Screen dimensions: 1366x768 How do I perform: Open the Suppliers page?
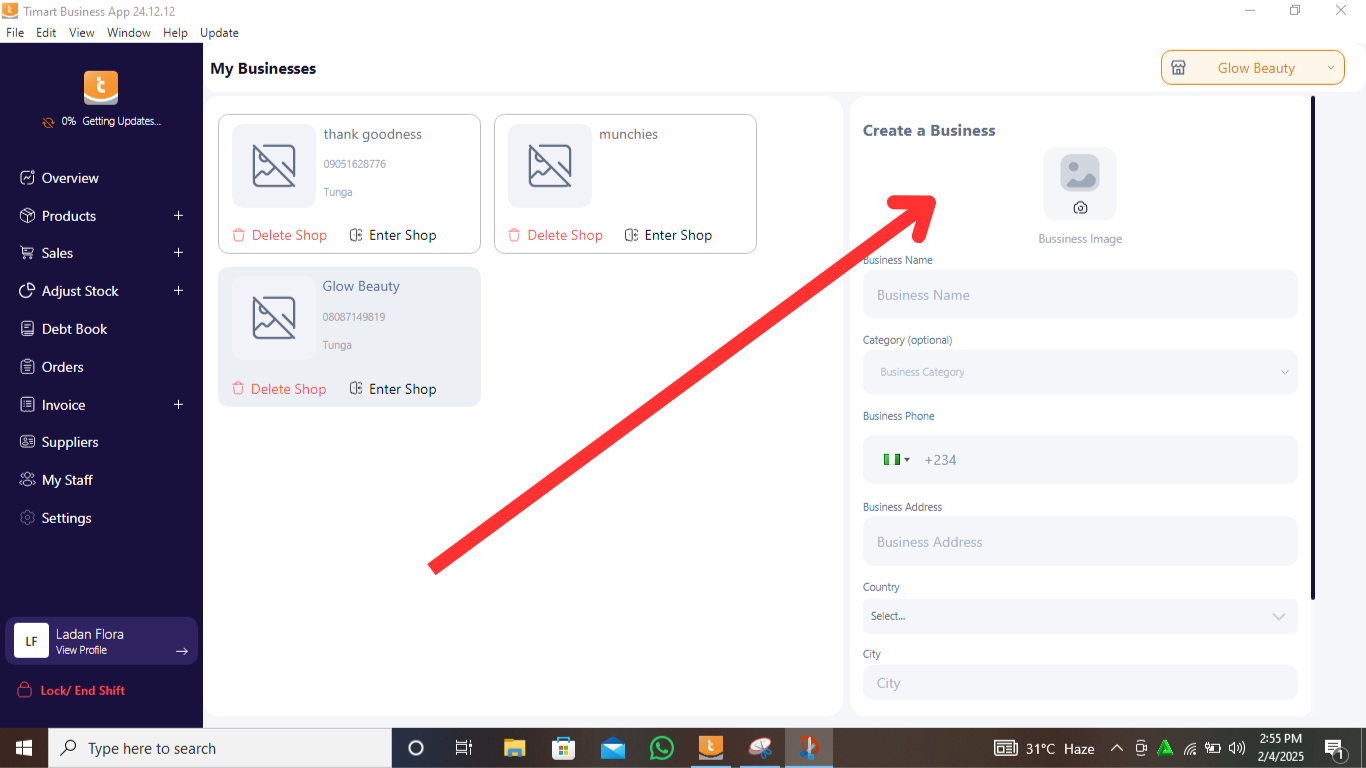click(70, 442)
